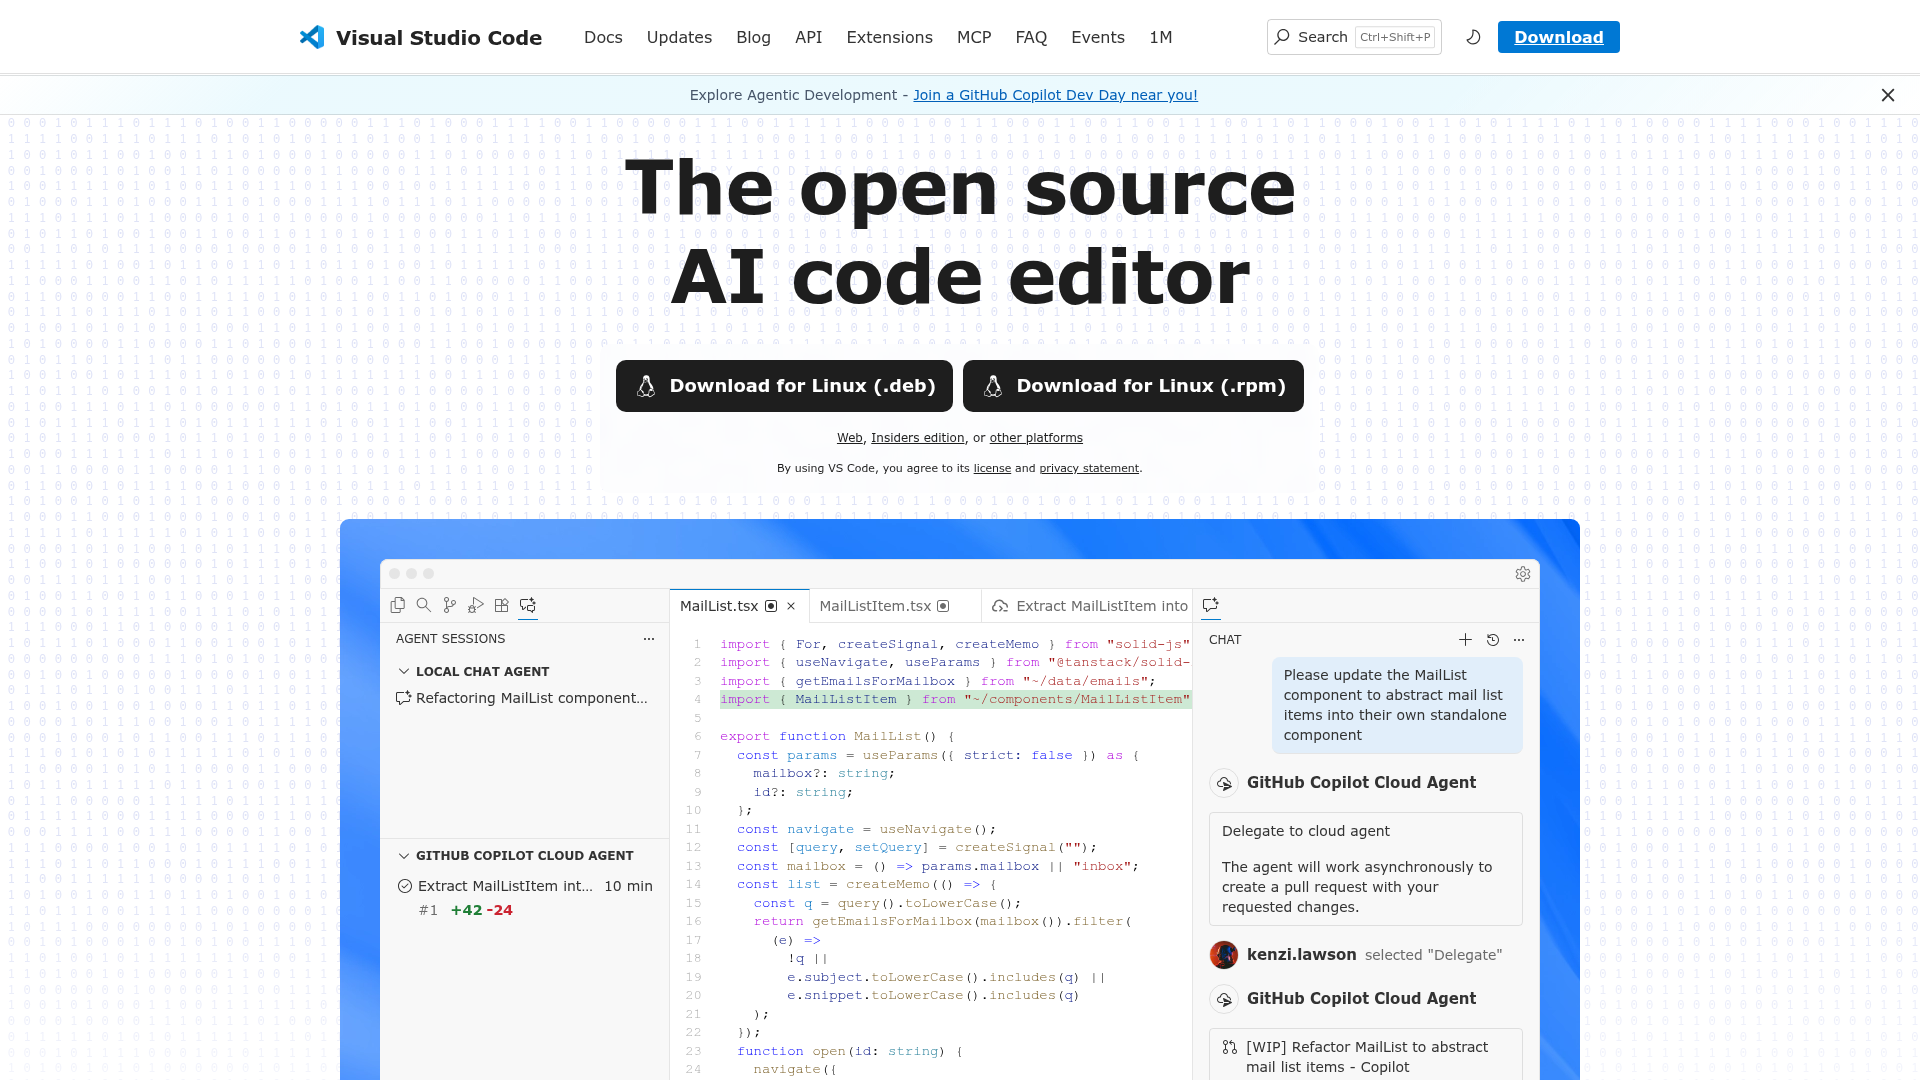The width and height of the screenshot is (1920, 1080).
Task: Select the Agent Sessions chat icon
Action: point(528,605)
